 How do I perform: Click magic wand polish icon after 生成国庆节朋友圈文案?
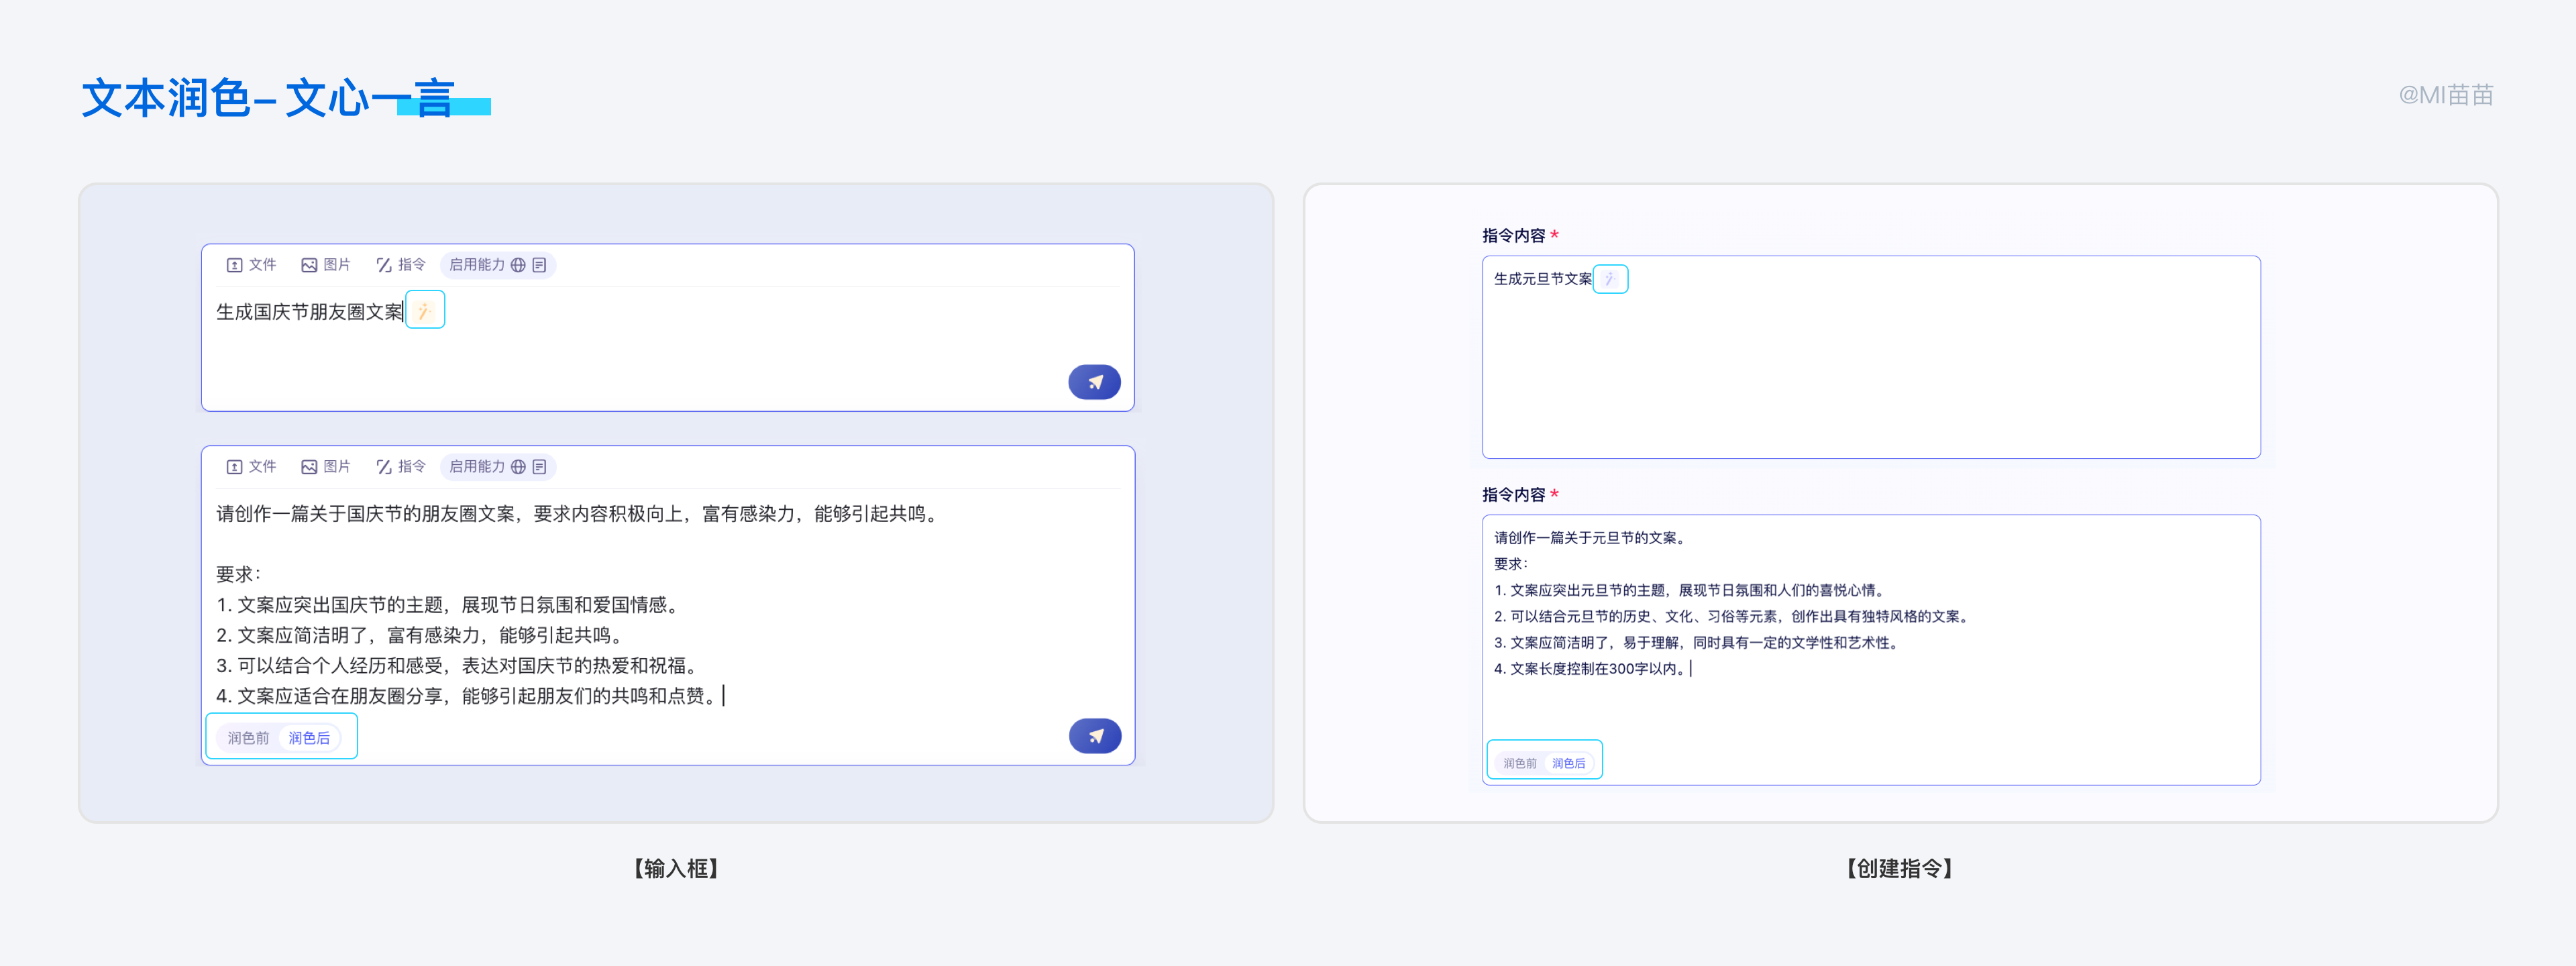[425, 310]
